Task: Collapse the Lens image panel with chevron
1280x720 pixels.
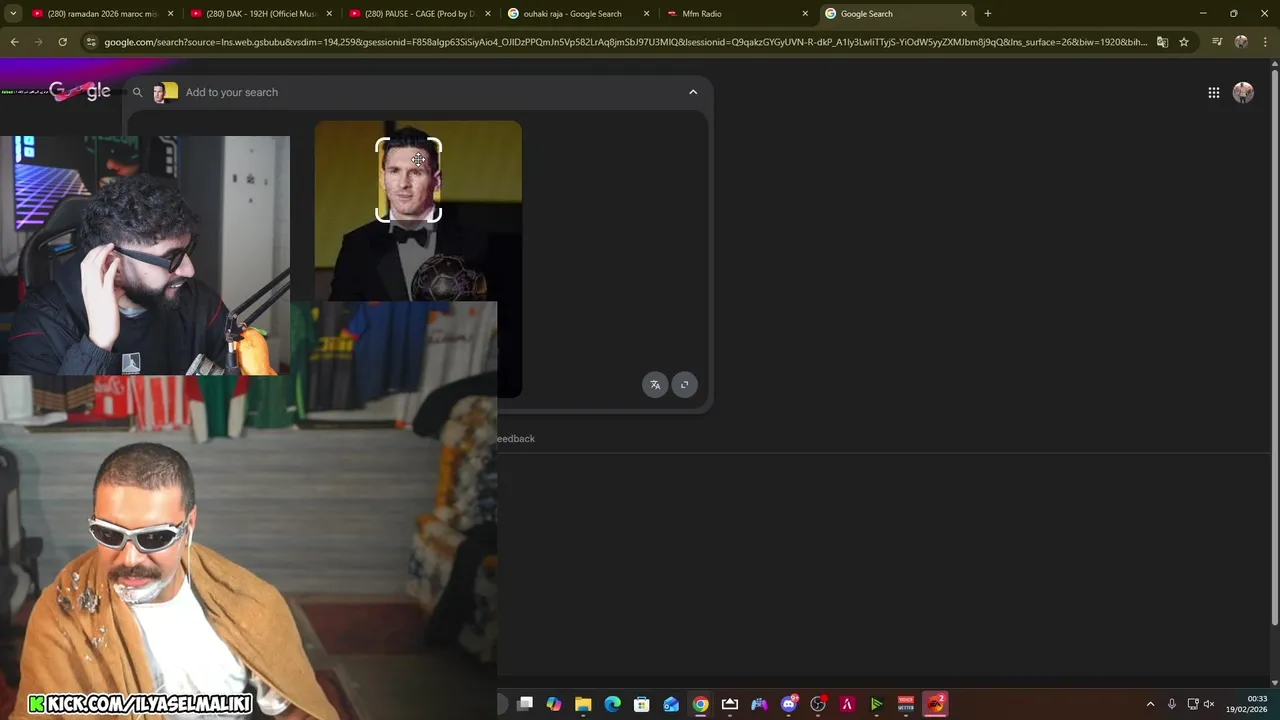Action: (x=693, y=92)
